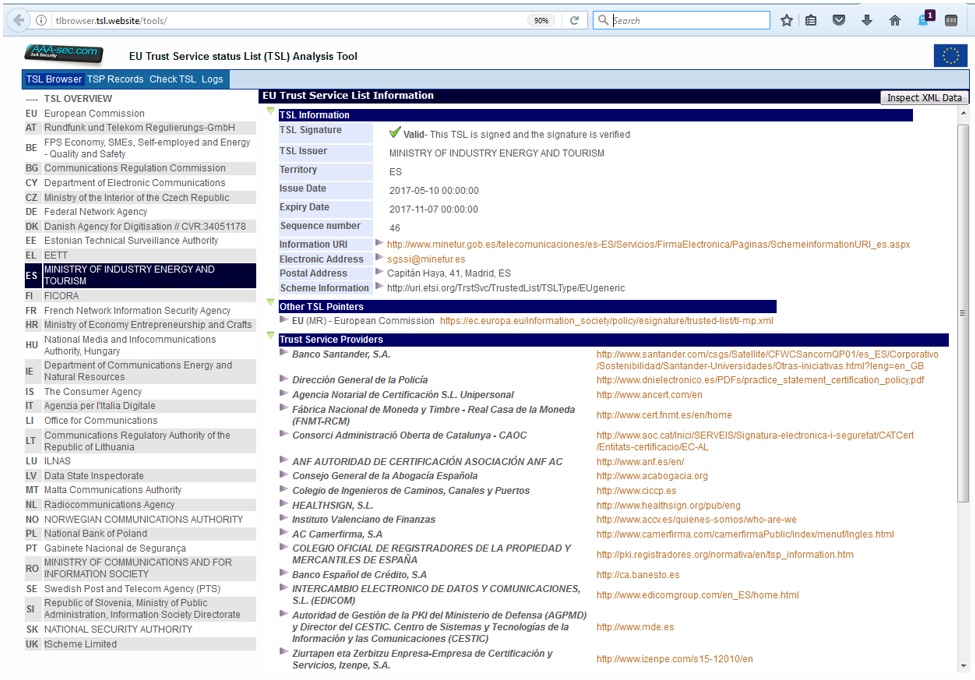The image size is (975, 680).
Task: Expand the Electronic Address row arrow
Action: click(379, 257)
